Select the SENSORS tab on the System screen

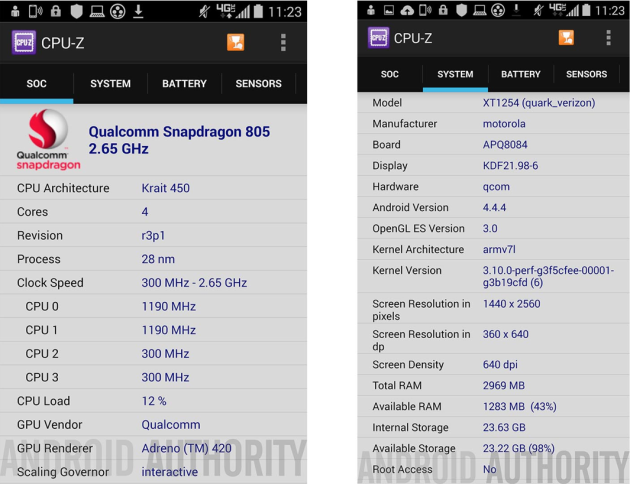point(586,74)
